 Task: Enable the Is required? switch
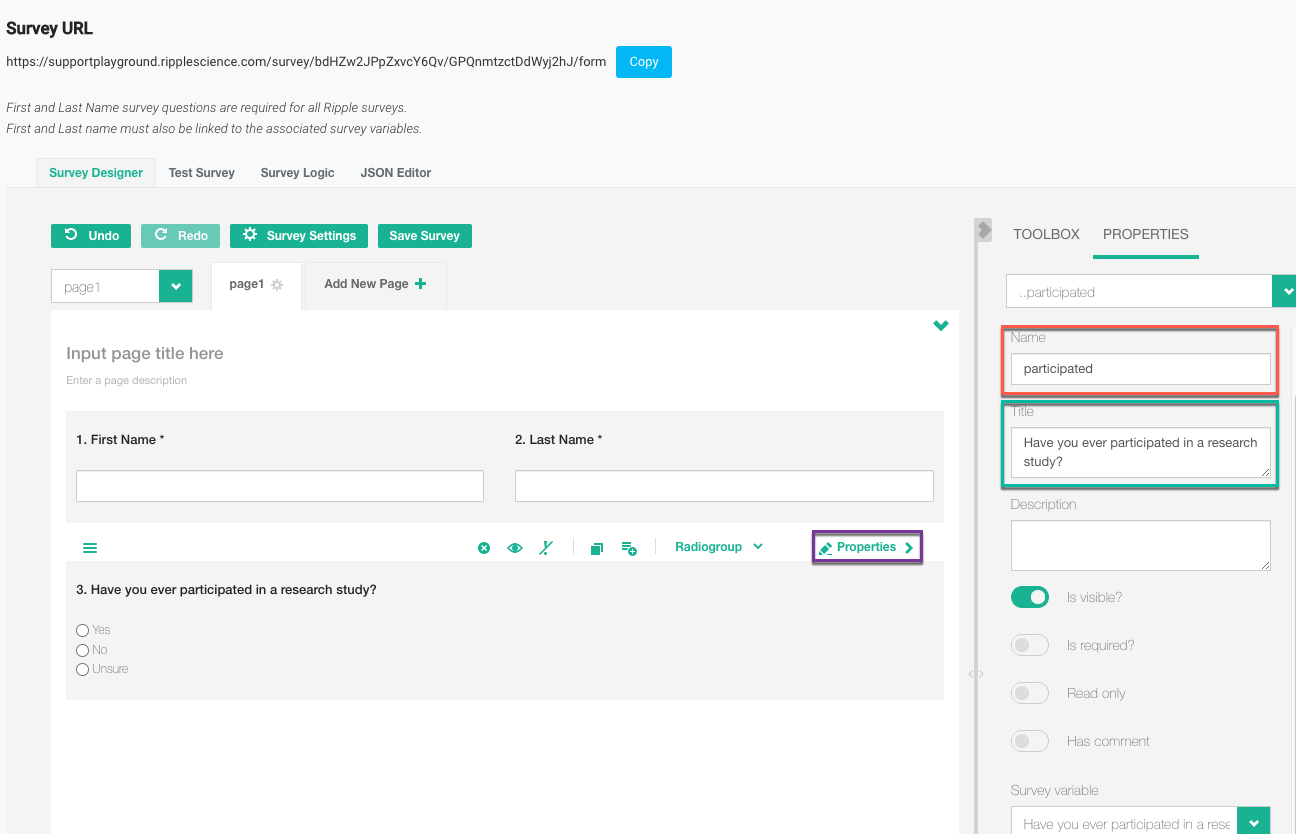1030,645
